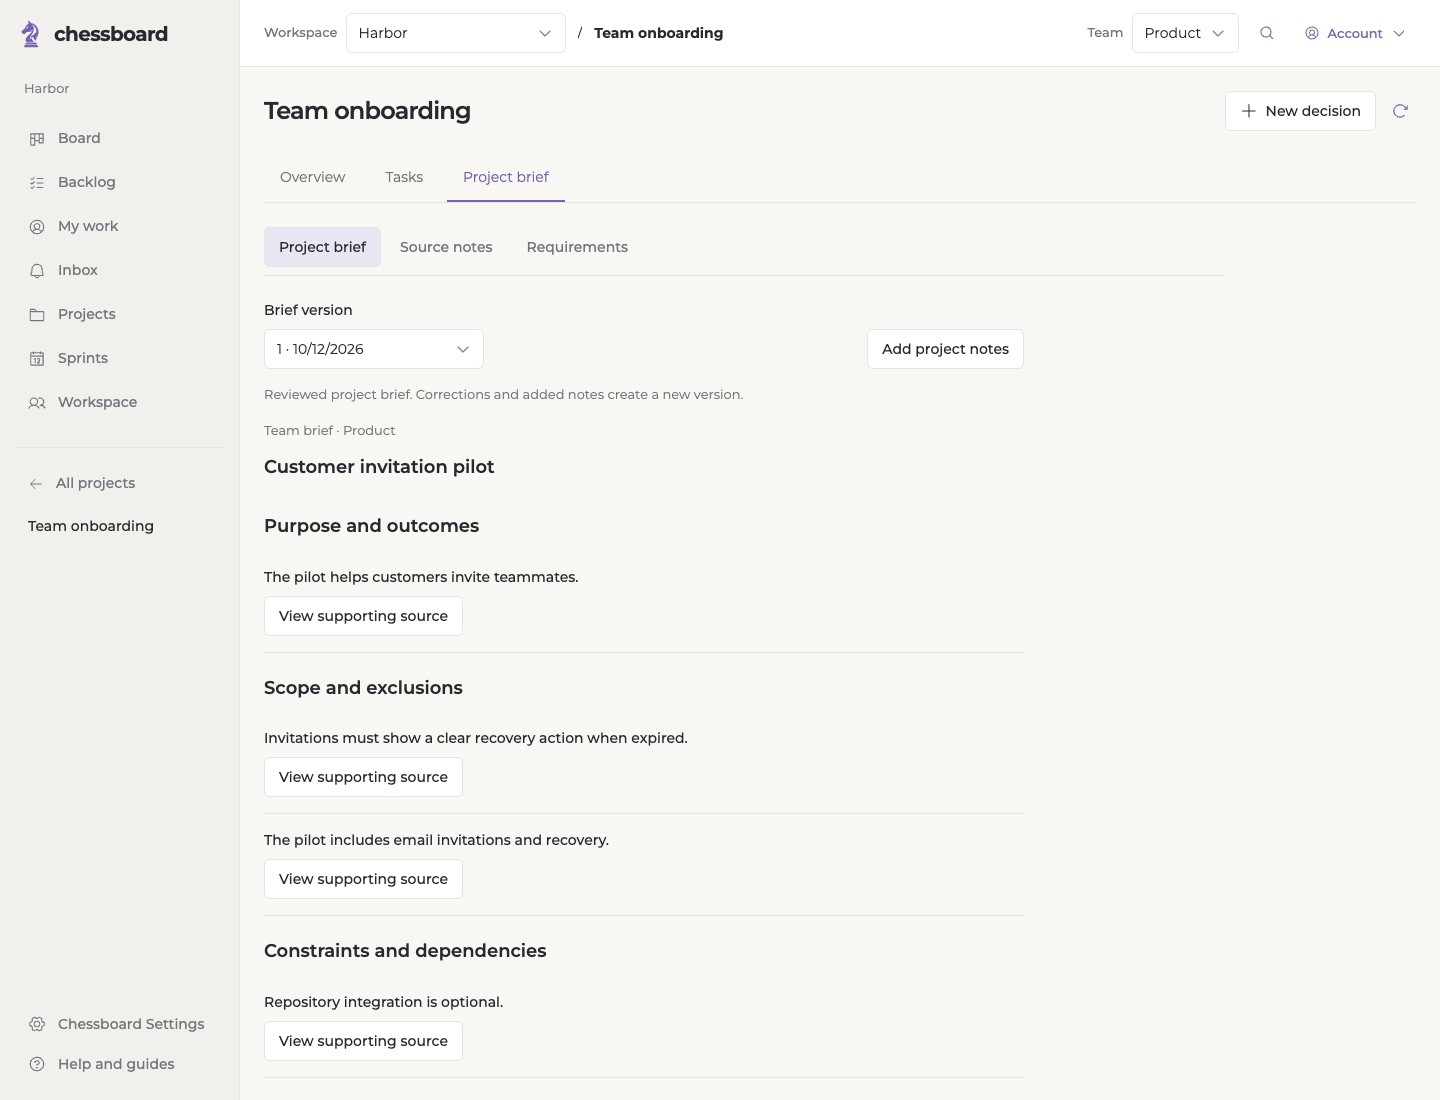
Task: Click the Team onboarding breadcrumb
Action: [658, 33]
